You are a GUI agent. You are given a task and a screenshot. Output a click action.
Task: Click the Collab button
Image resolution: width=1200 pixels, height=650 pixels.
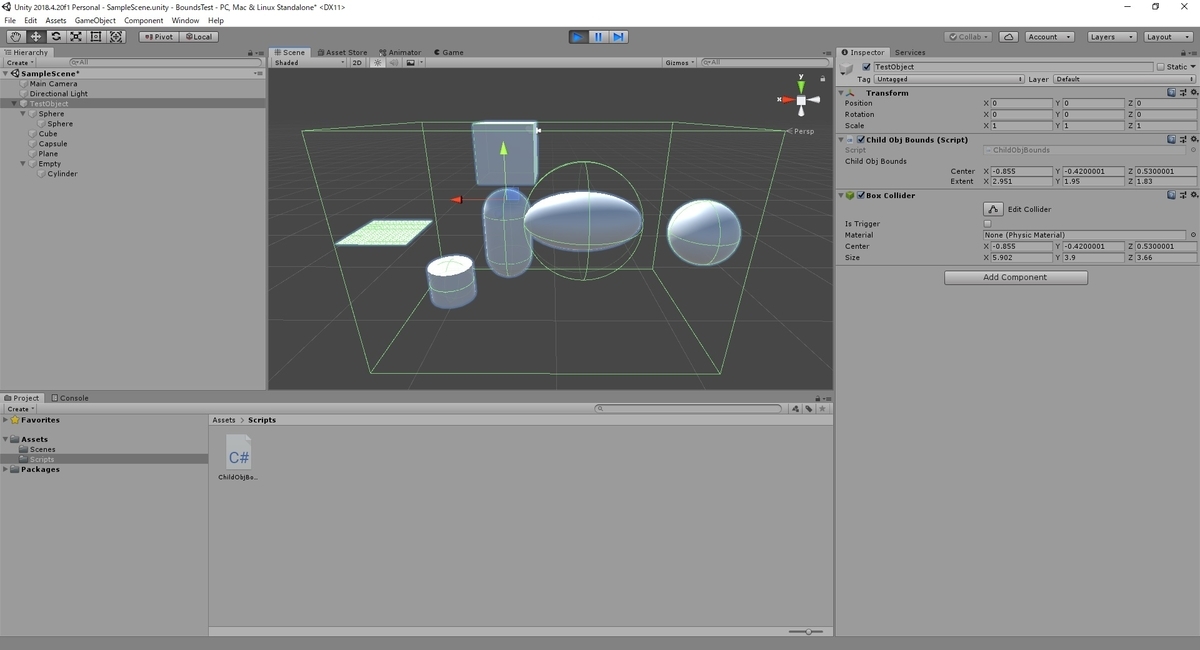pos(968,37)
